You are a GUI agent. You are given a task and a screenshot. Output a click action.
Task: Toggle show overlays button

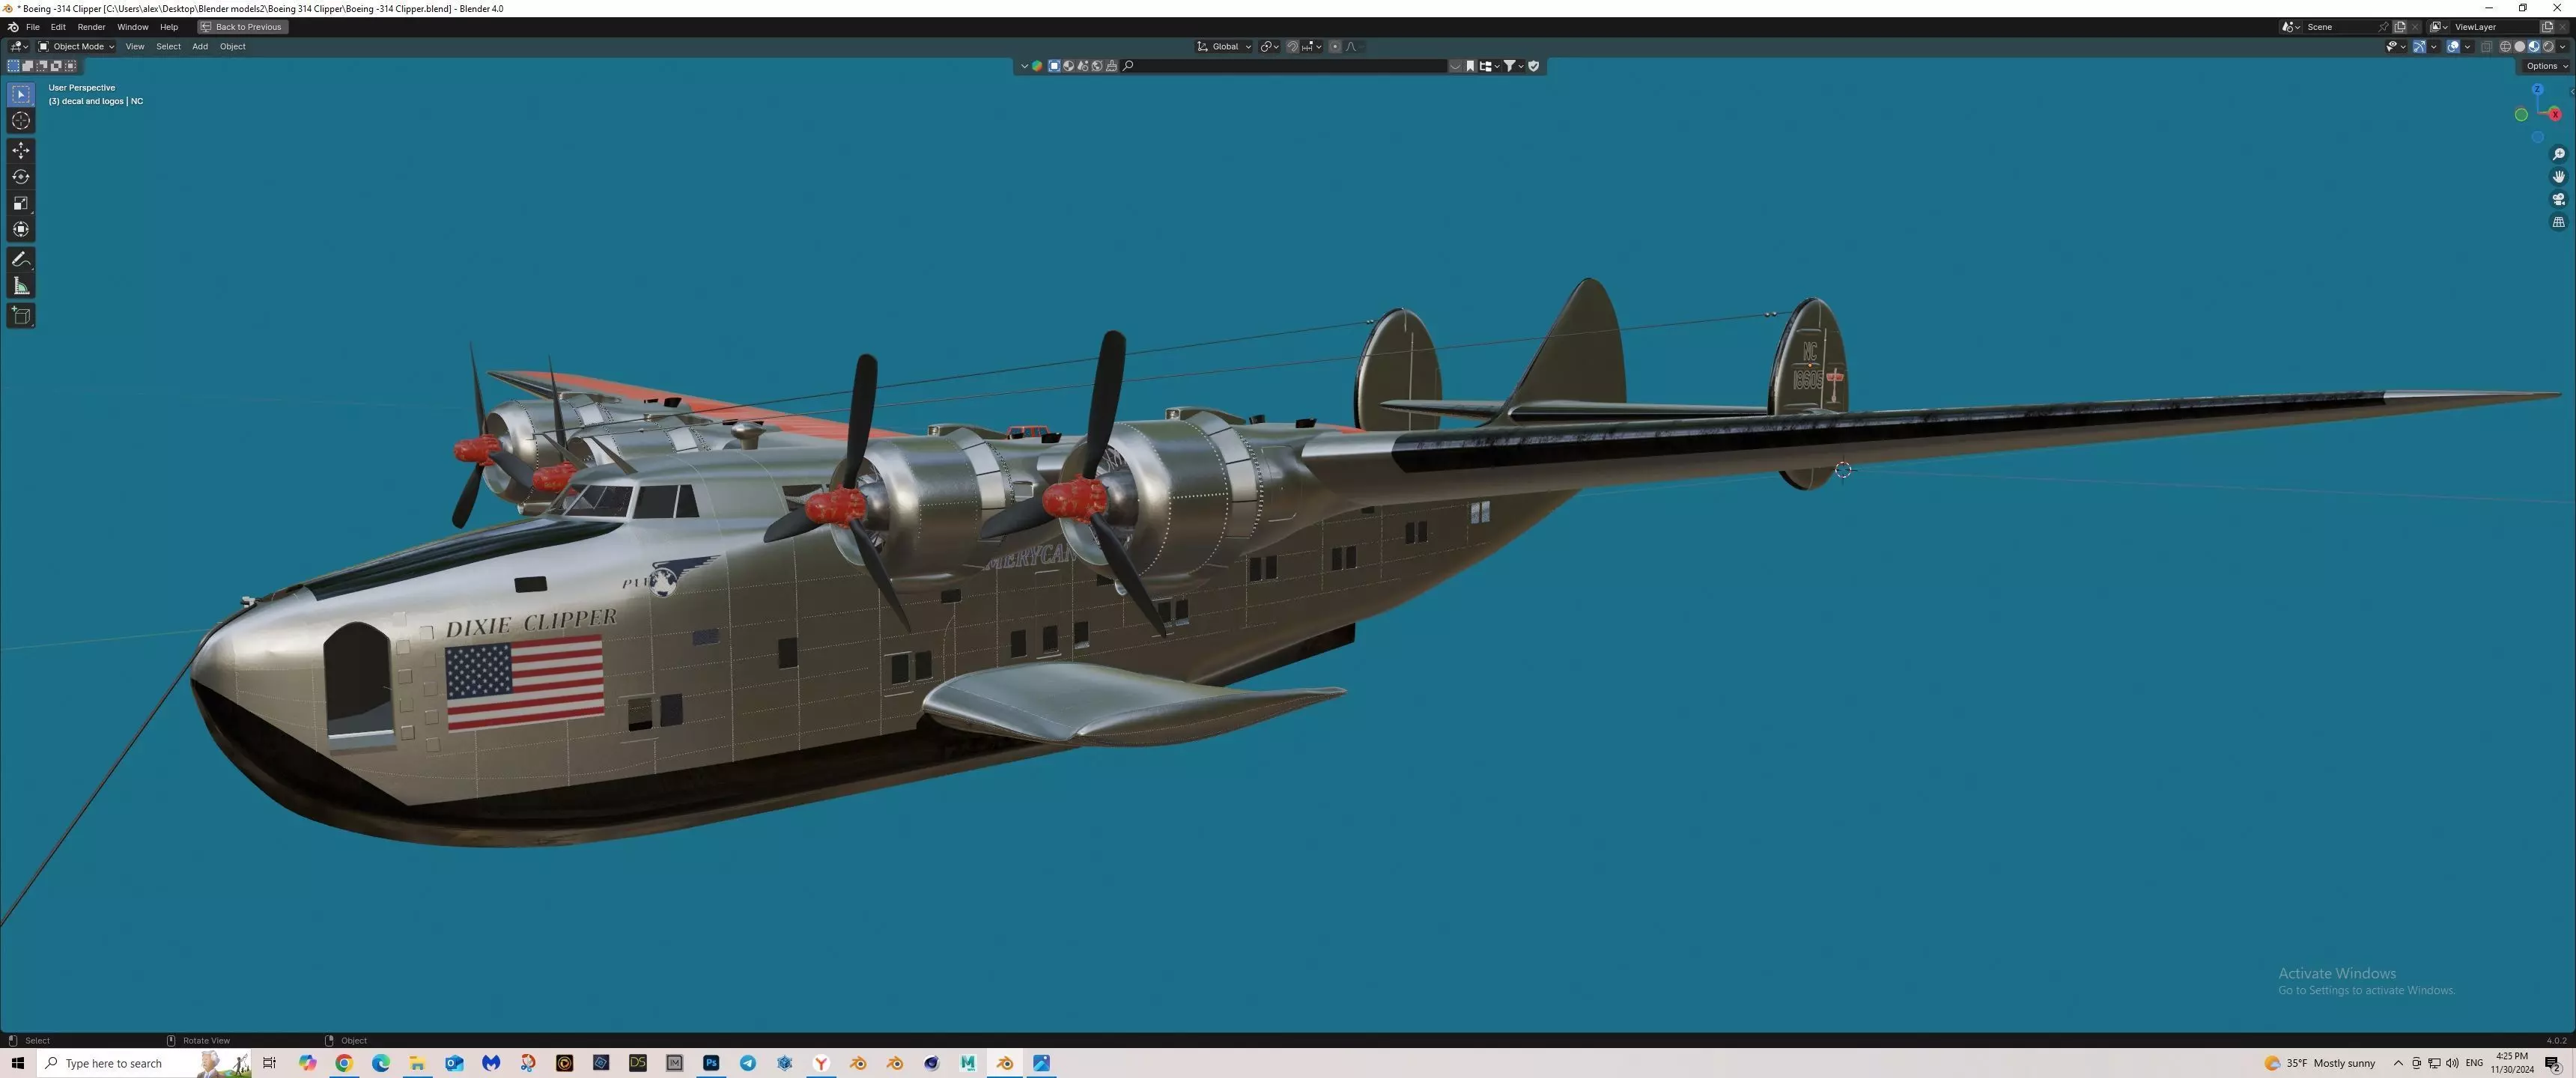pos(2453,46)
